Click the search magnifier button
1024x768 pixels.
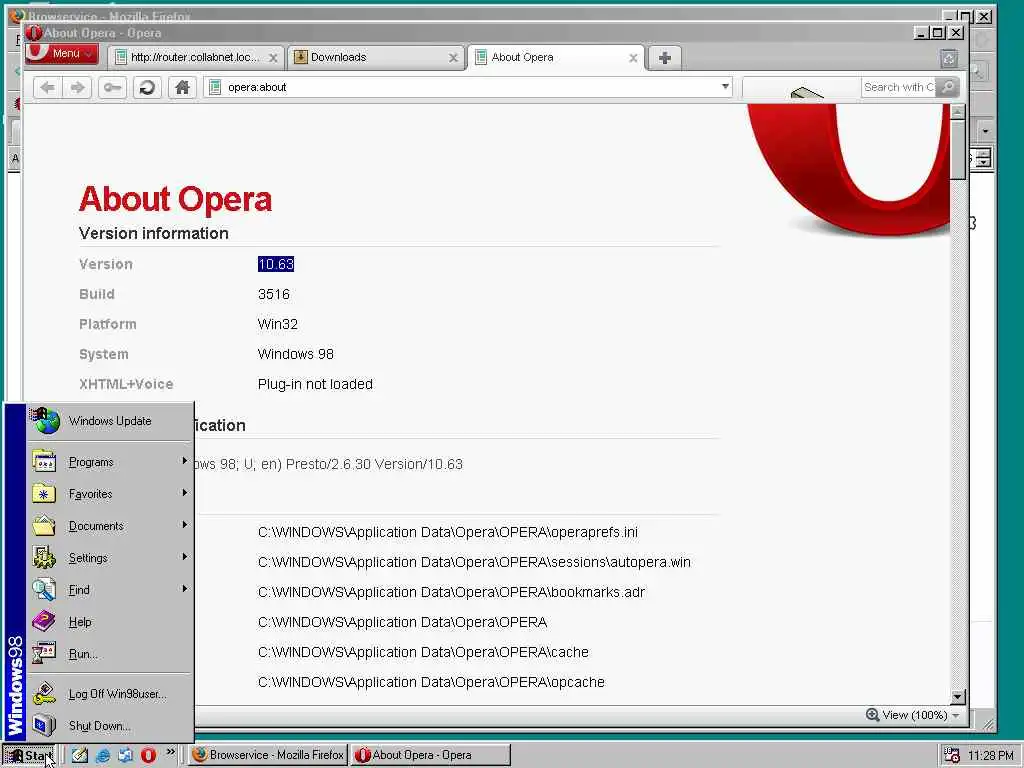pos(947,87)
